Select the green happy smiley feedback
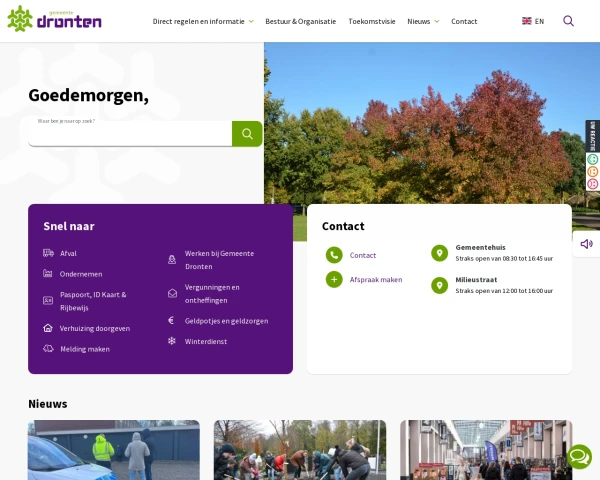Viewport: 600px width, 480px height. pos(592,159)
